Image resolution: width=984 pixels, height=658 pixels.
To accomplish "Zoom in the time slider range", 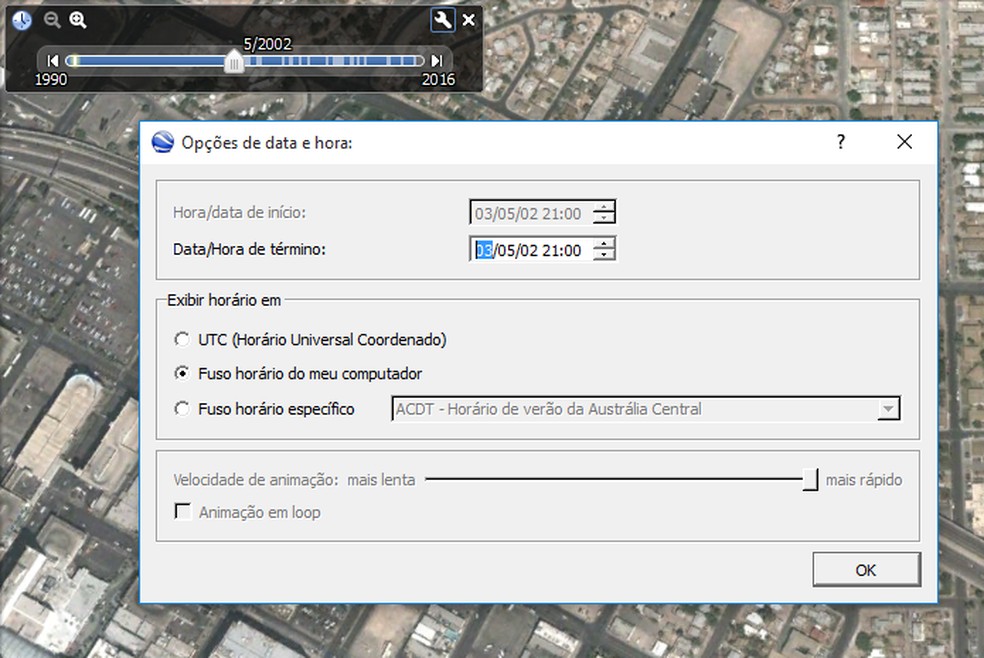I will [78, 20].
